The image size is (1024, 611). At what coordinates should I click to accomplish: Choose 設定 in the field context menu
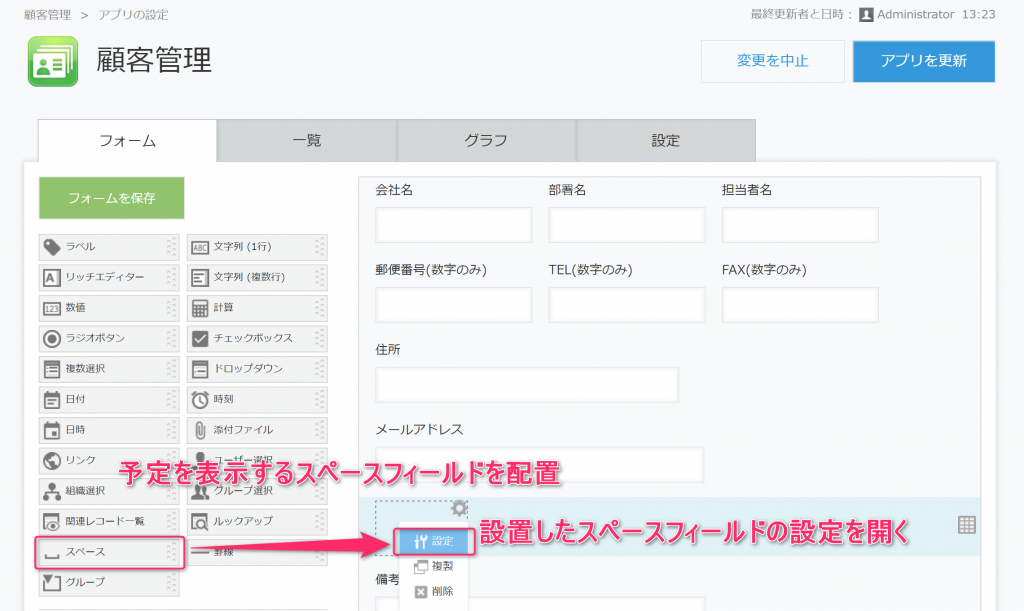click(x=434, y=541)
